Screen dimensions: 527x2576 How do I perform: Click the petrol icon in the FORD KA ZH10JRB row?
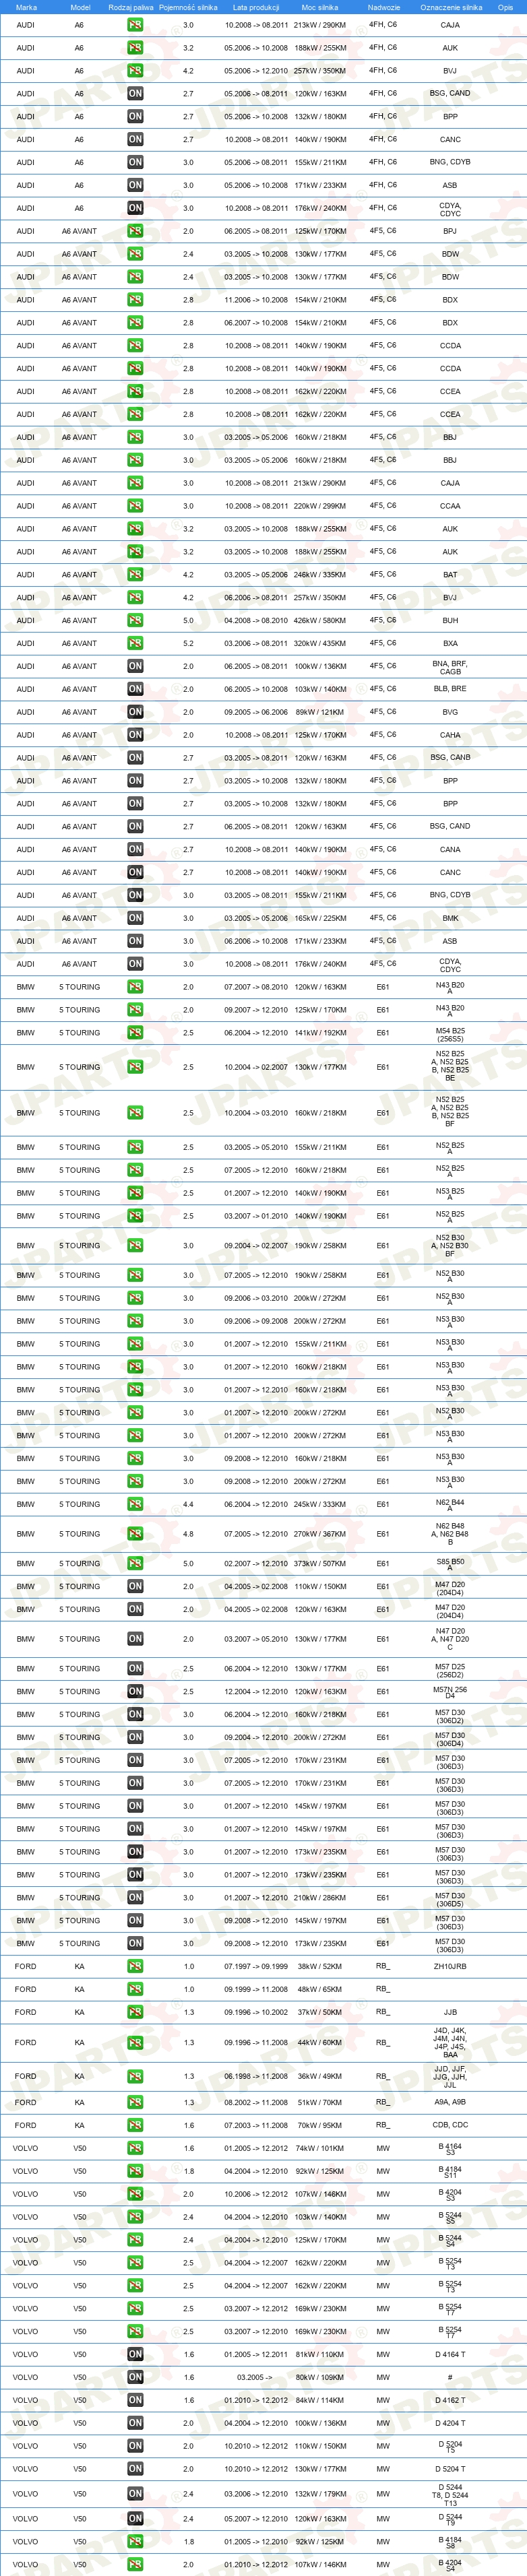tap(135, 1966)
